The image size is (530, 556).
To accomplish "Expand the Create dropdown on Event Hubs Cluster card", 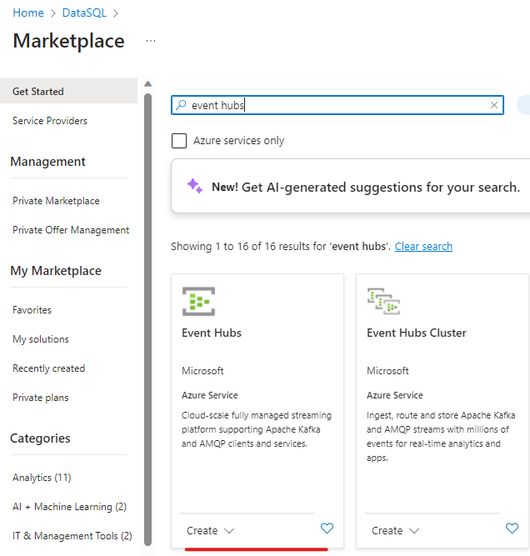I will tap(395, 530).
